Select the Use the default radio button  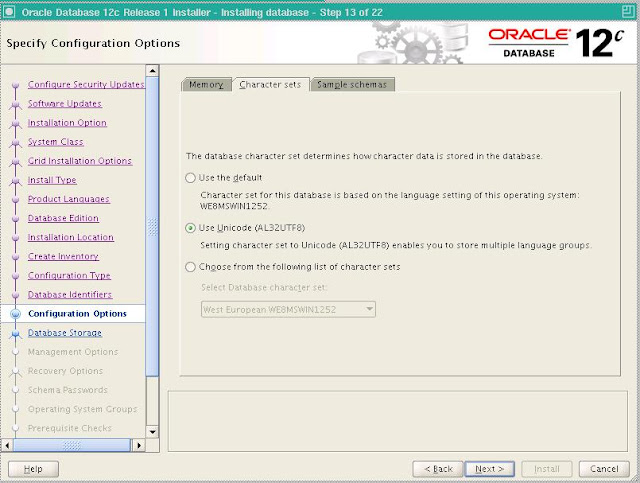[190, 178]
